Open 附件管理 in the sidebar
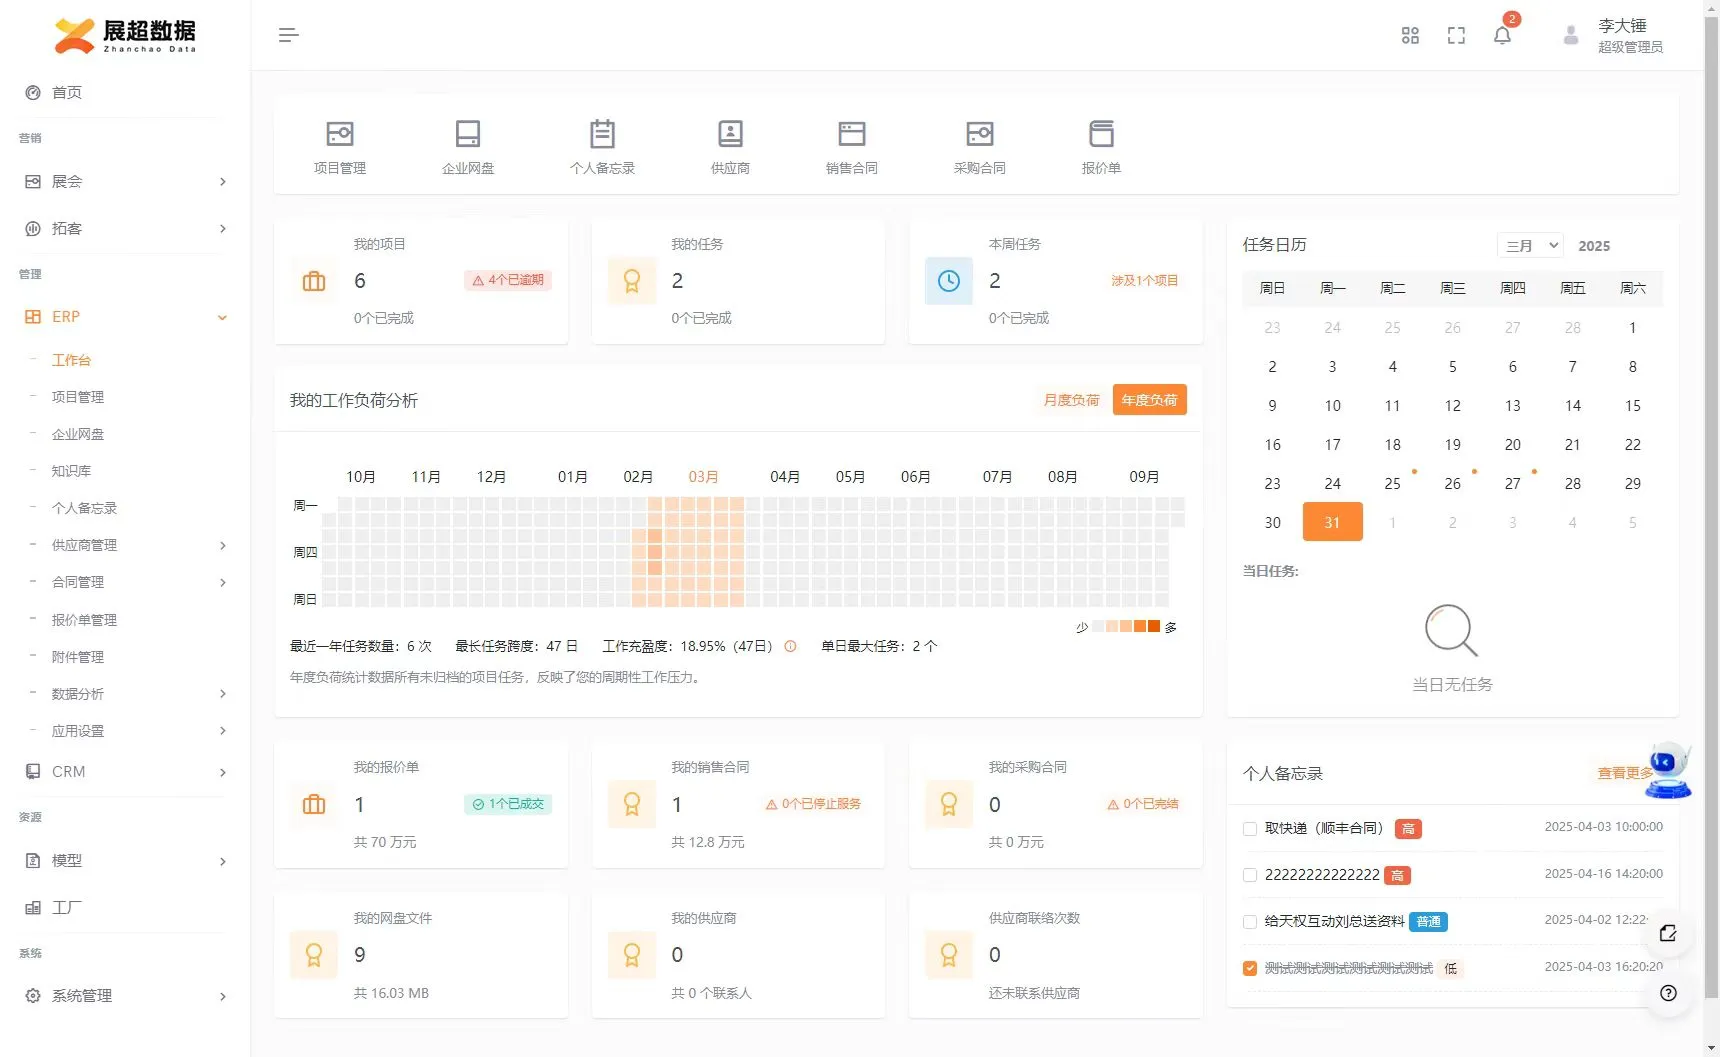1720x1057 pixels. tap(78, 657)
